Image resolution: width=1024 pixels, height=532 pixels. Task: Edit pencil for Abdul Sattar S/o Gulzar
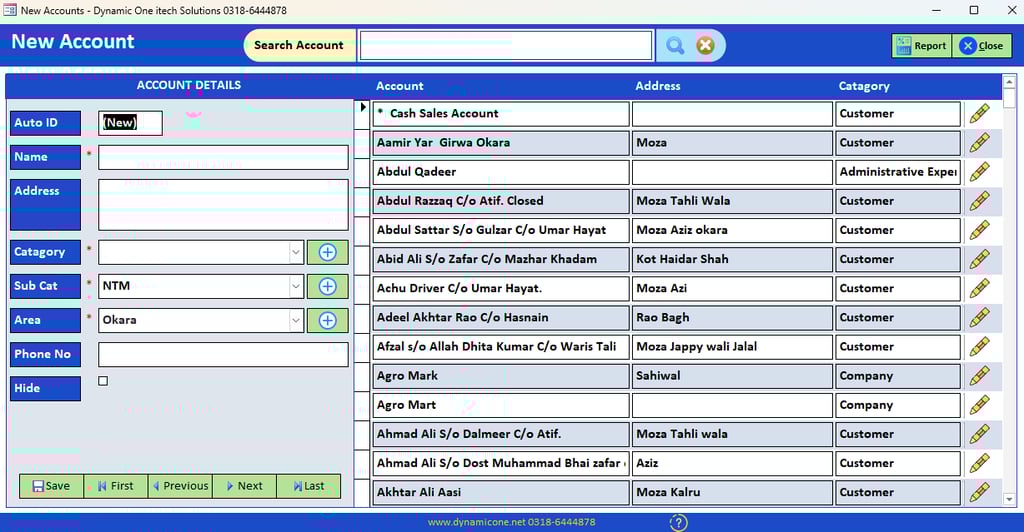(x=980, y=230)
